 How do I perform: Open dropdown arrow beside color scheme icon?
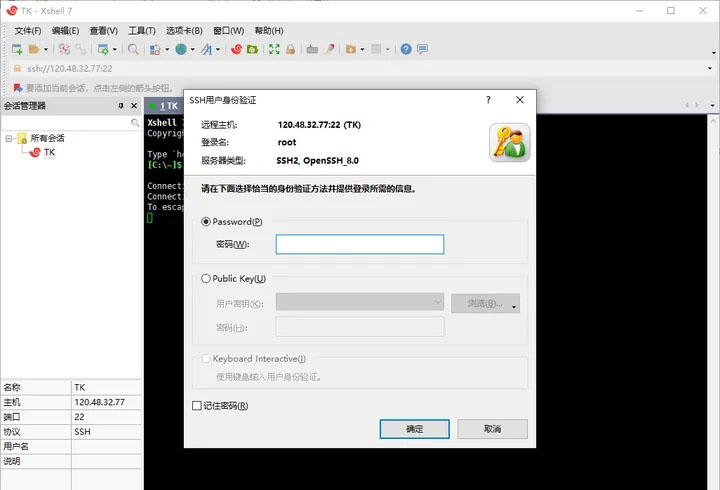point(167,49)
